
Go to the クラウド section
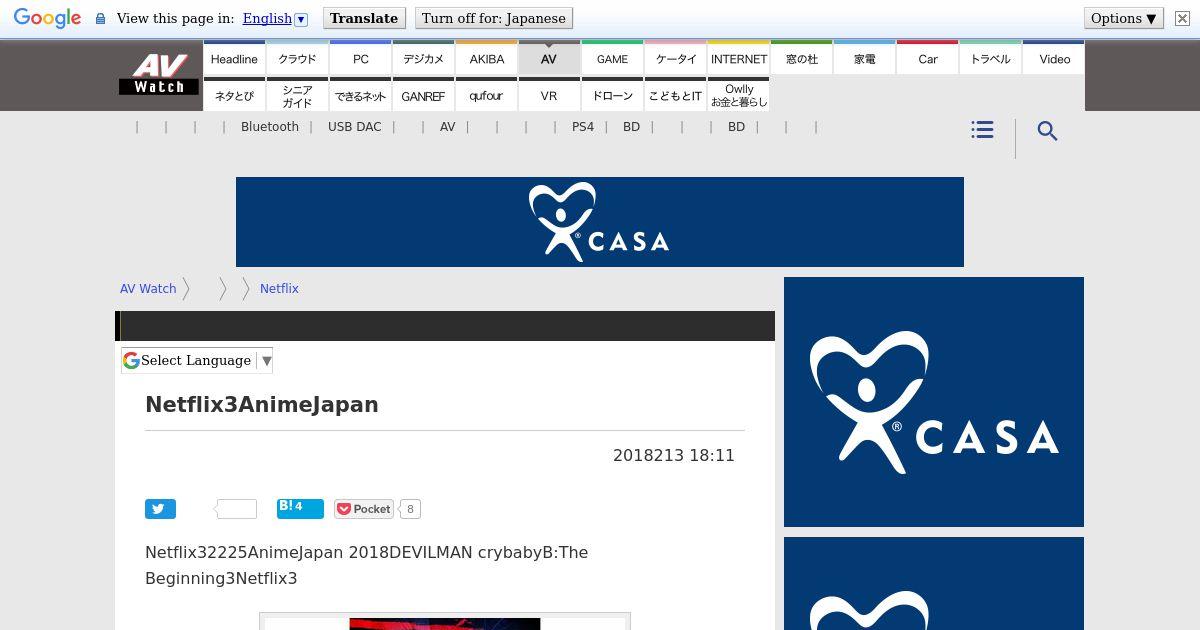click(297, 59)
